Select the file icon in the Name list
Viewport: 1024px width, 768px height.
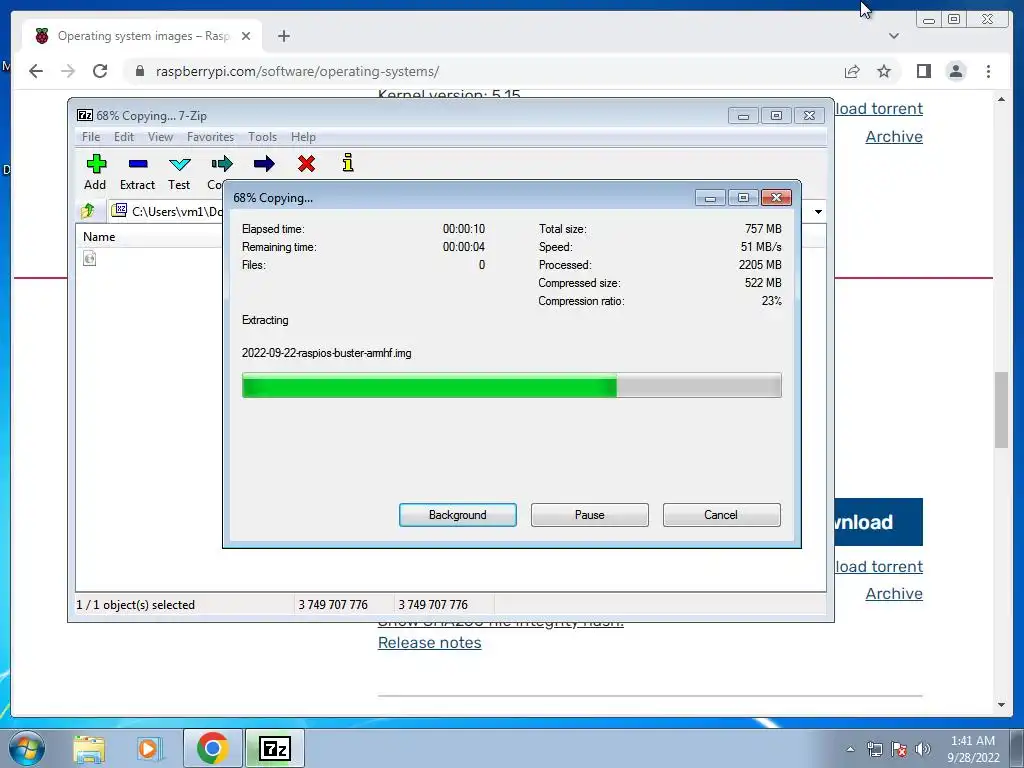[89, 259]
